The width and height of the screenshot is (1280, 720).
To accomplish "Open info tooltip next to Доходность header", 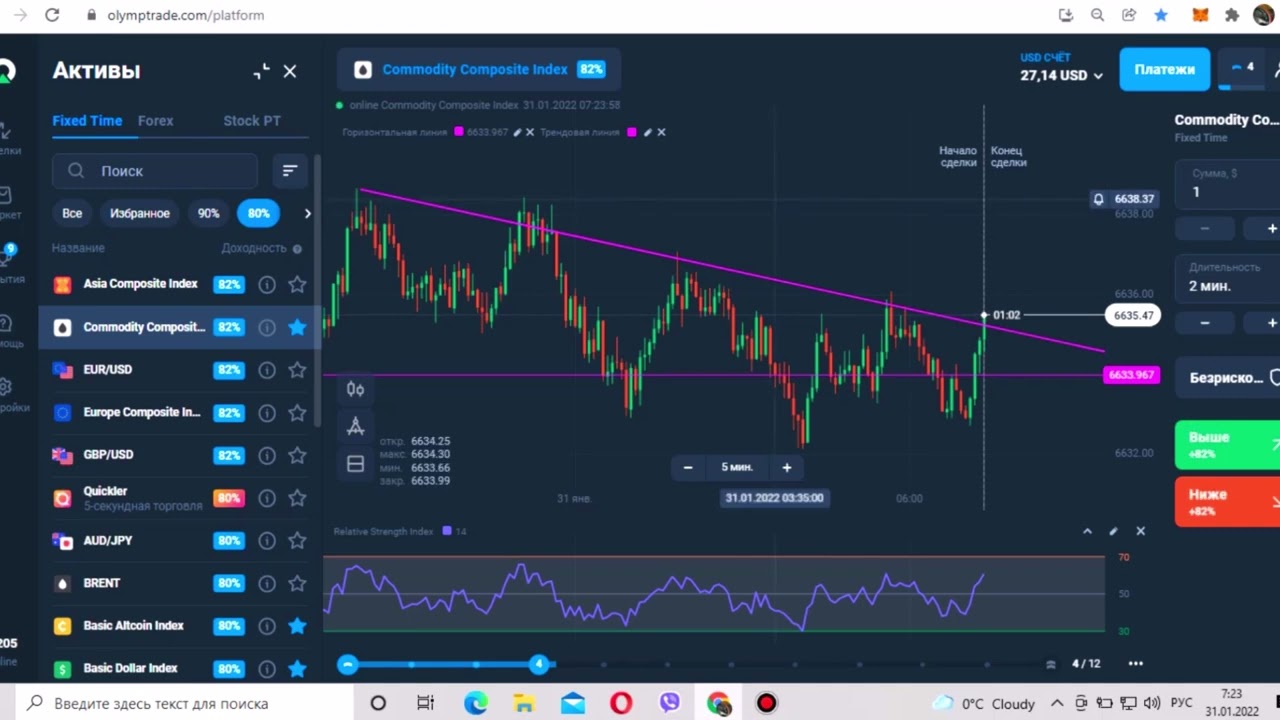I will click(297, 248).
